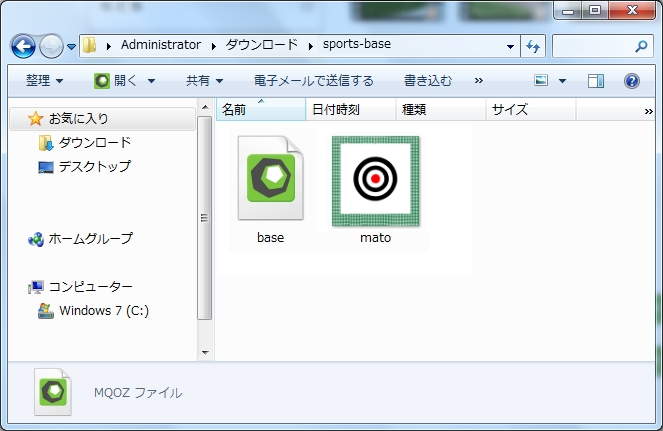
Task: Click the forward navigation arrow button
Action: click(x=51, y=46)
